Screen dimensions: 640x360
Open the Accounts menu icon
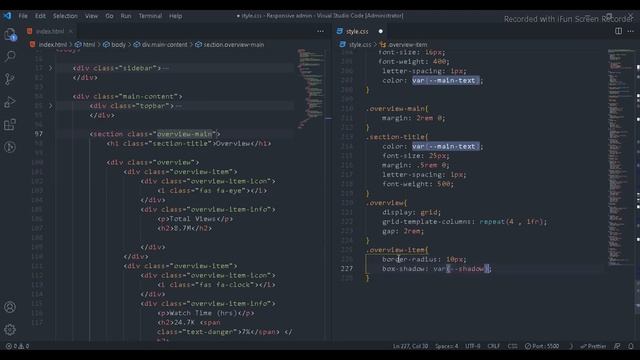[10, 307]
